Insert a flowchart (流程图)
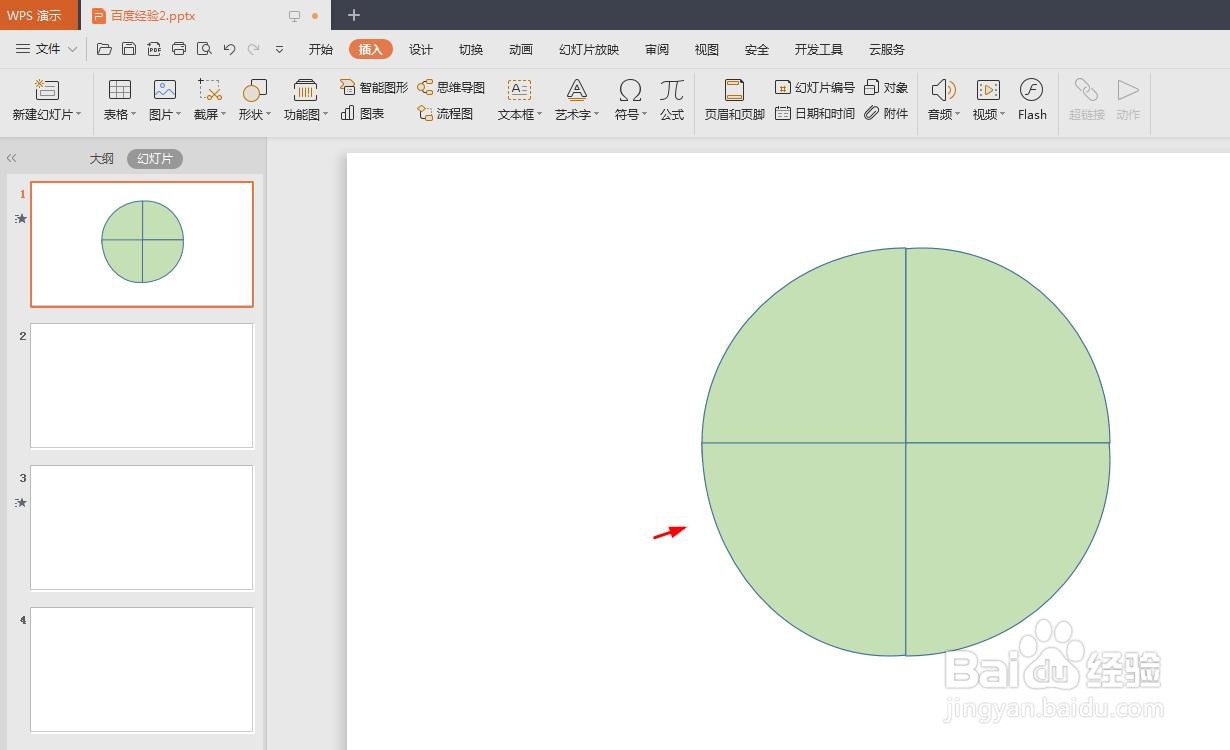This screenshot has height=750, width=1230. click(x=446, y=114)
